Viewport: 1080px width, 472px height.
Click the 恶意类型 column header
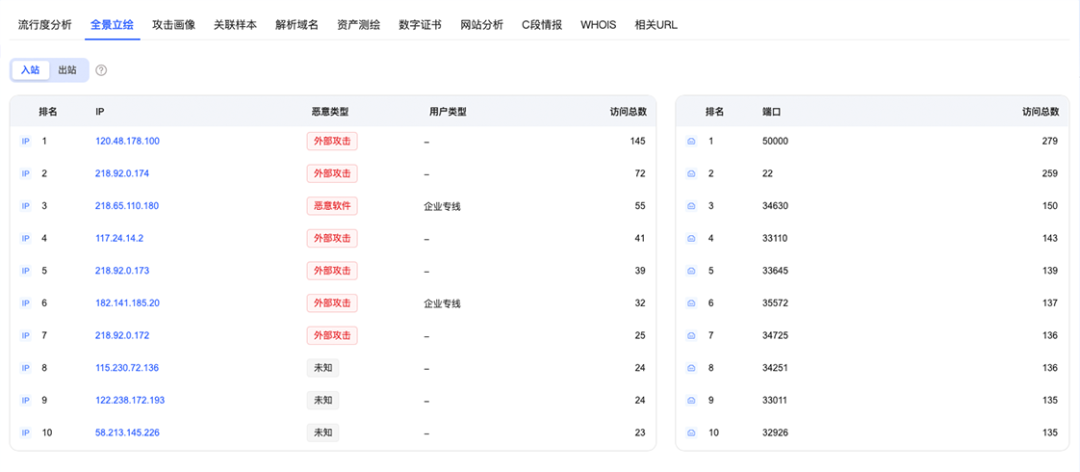(x=330, y=112)
